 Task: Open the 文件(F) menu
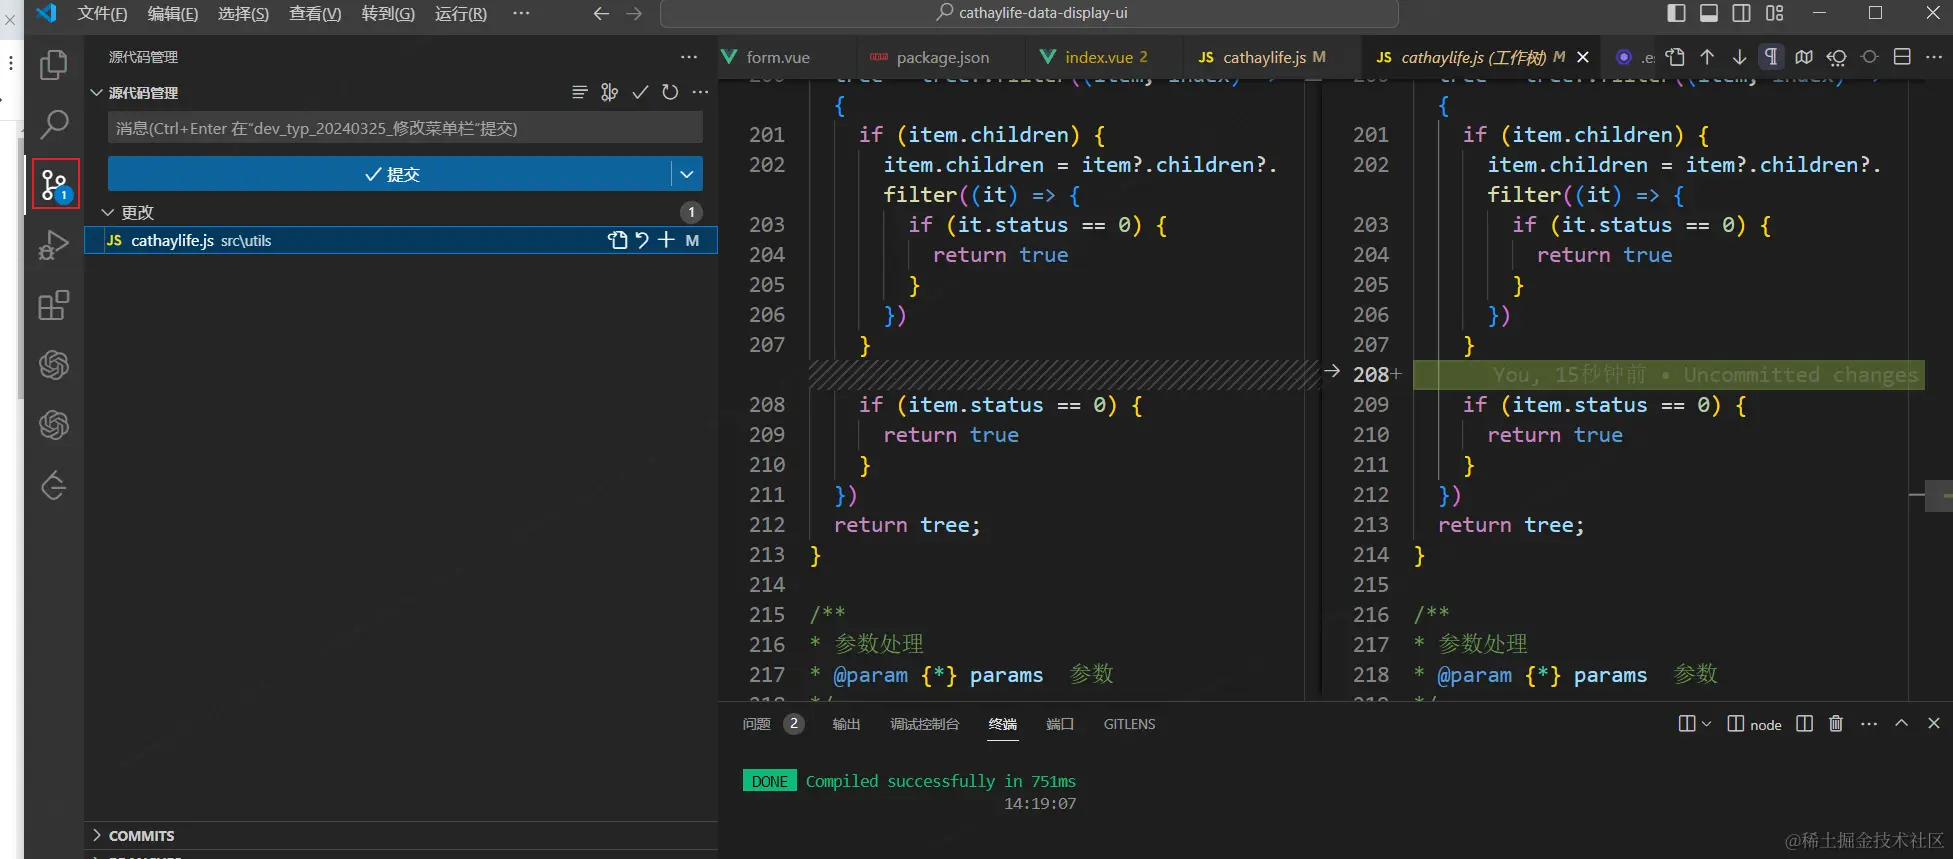(x=102, y=13)
